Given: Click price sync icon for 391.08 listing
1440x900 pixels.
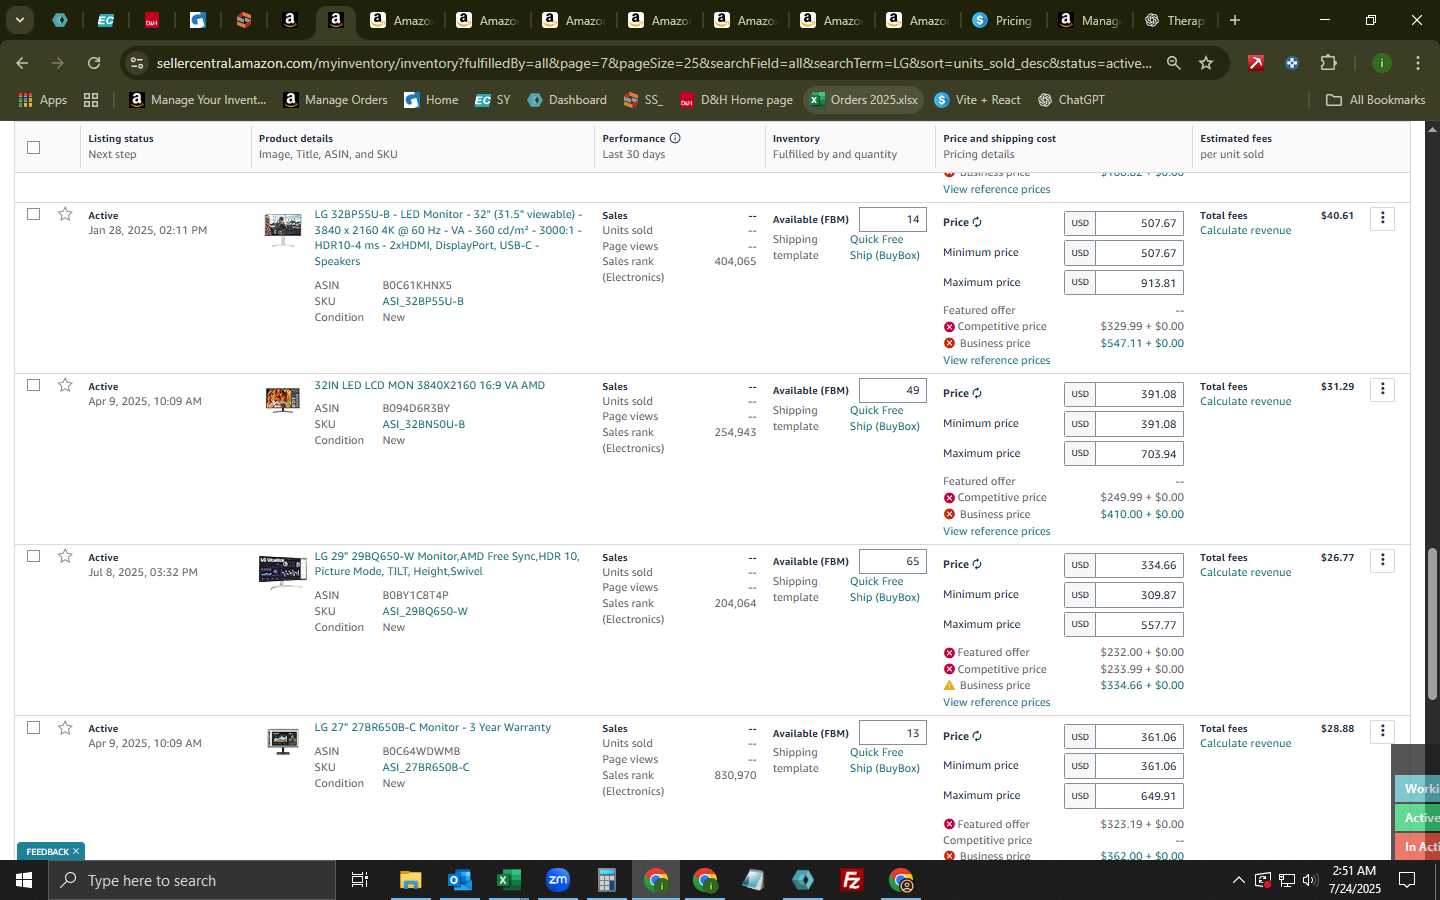Looking at the screenshot, I should (977, 393).
